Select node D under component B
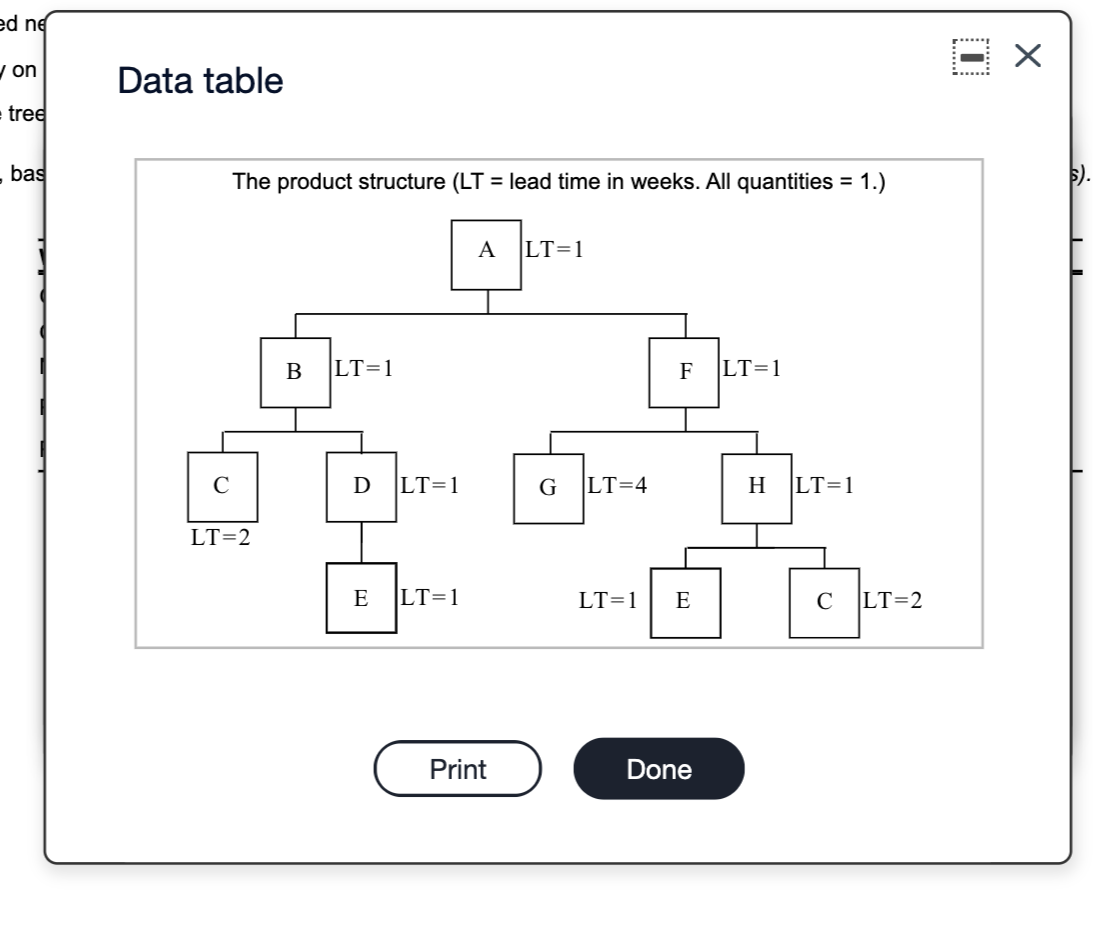The height and width of the screenshot is (950, 1108). coord(361,488)
